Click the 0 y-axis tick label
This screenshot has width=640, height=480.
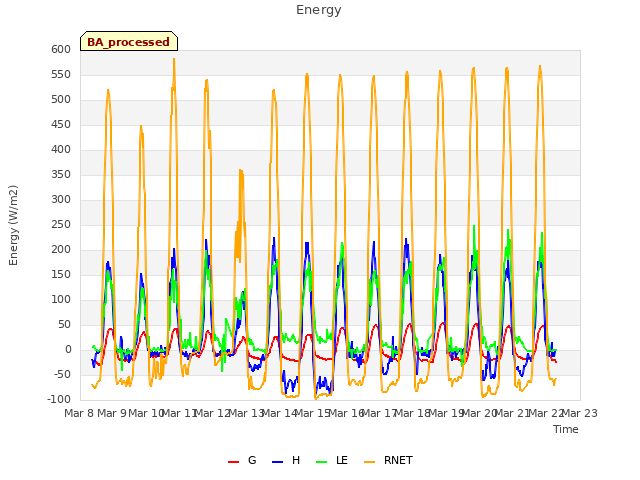[x=68, y=350]
